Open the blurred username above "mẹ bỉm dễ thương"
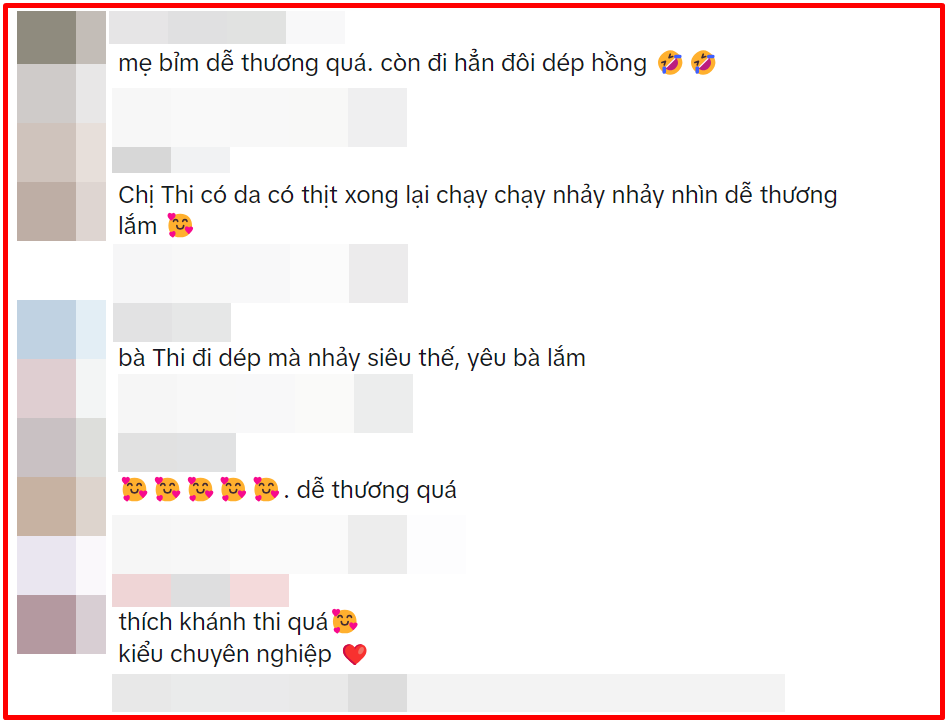The width and height of the screenshot is (948, 723). pos(227,27)
